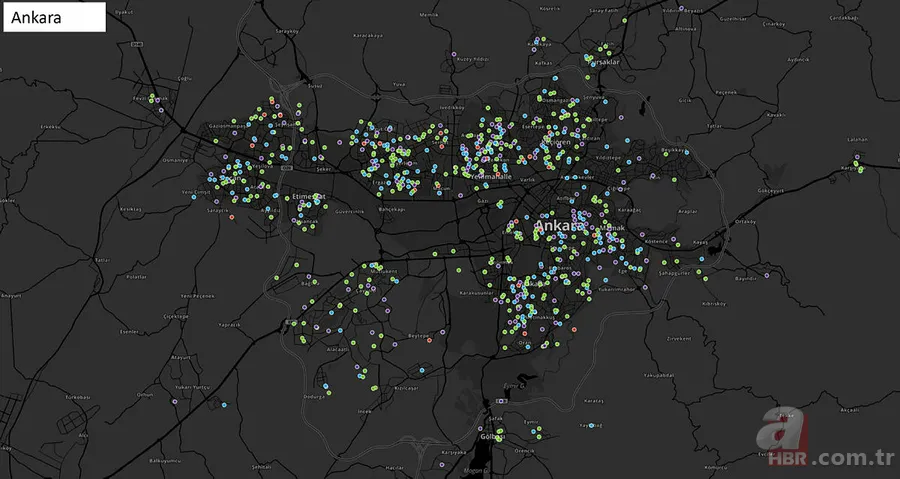
Task: Click the Zirvekent place label
Action: tap(679, 338)
